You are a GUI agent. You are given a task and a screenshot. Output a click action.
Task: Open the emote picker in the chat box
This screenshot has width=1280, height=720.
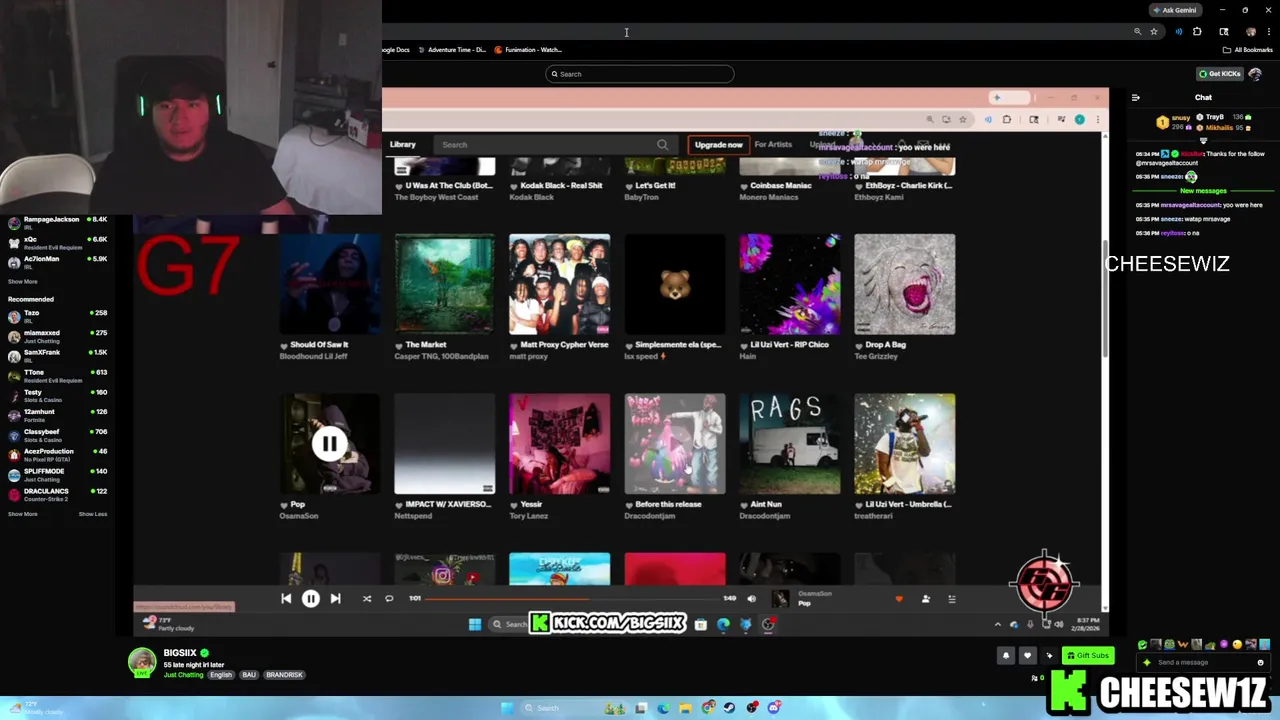1260,663
